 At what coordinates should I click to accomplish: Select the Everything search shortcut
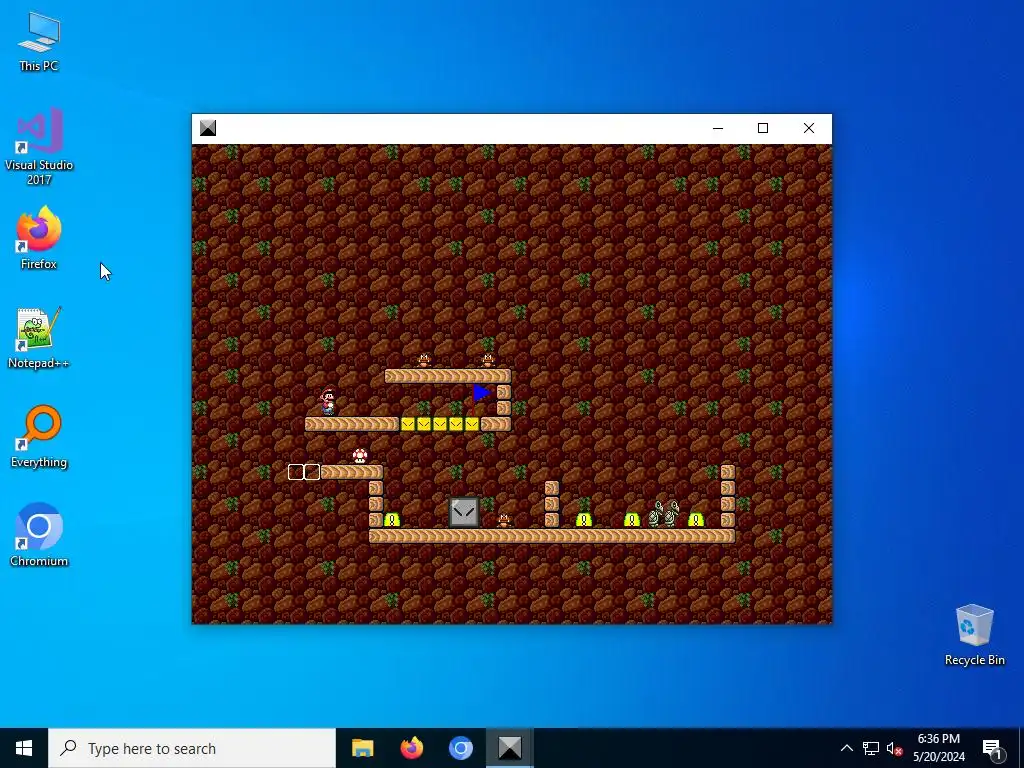[x=39, y=436]
